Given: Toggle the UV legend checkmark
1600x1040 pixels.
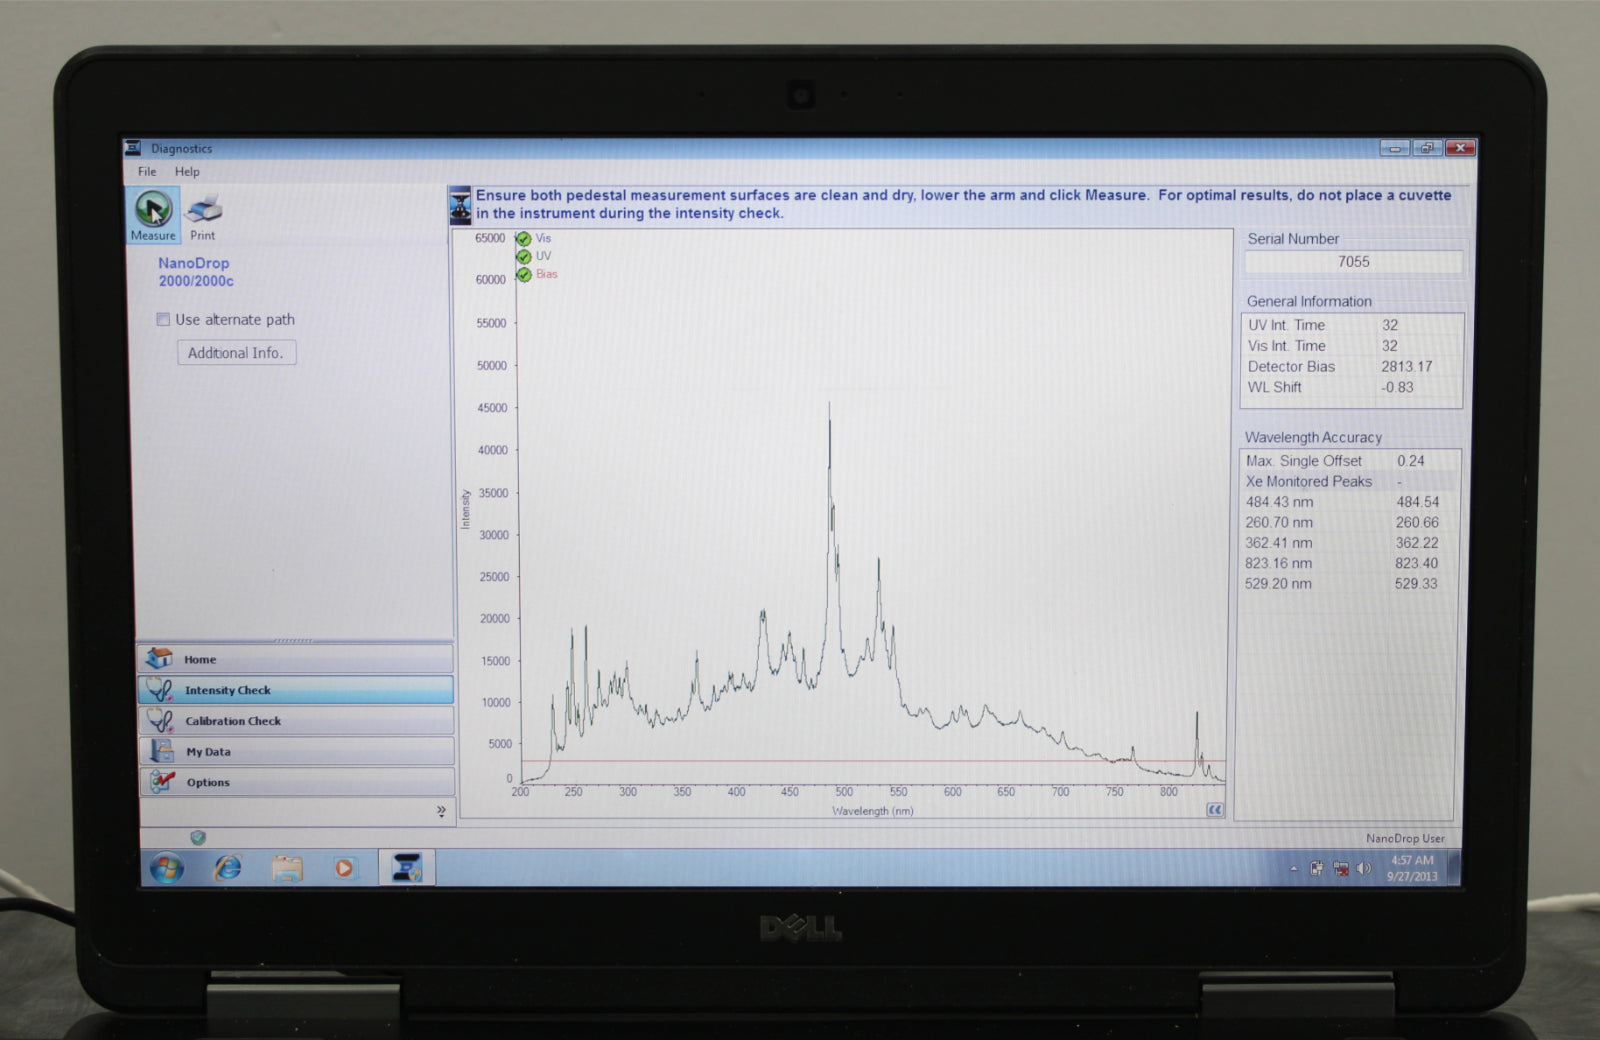Looking at the screenshot, I should click(523, 257).
